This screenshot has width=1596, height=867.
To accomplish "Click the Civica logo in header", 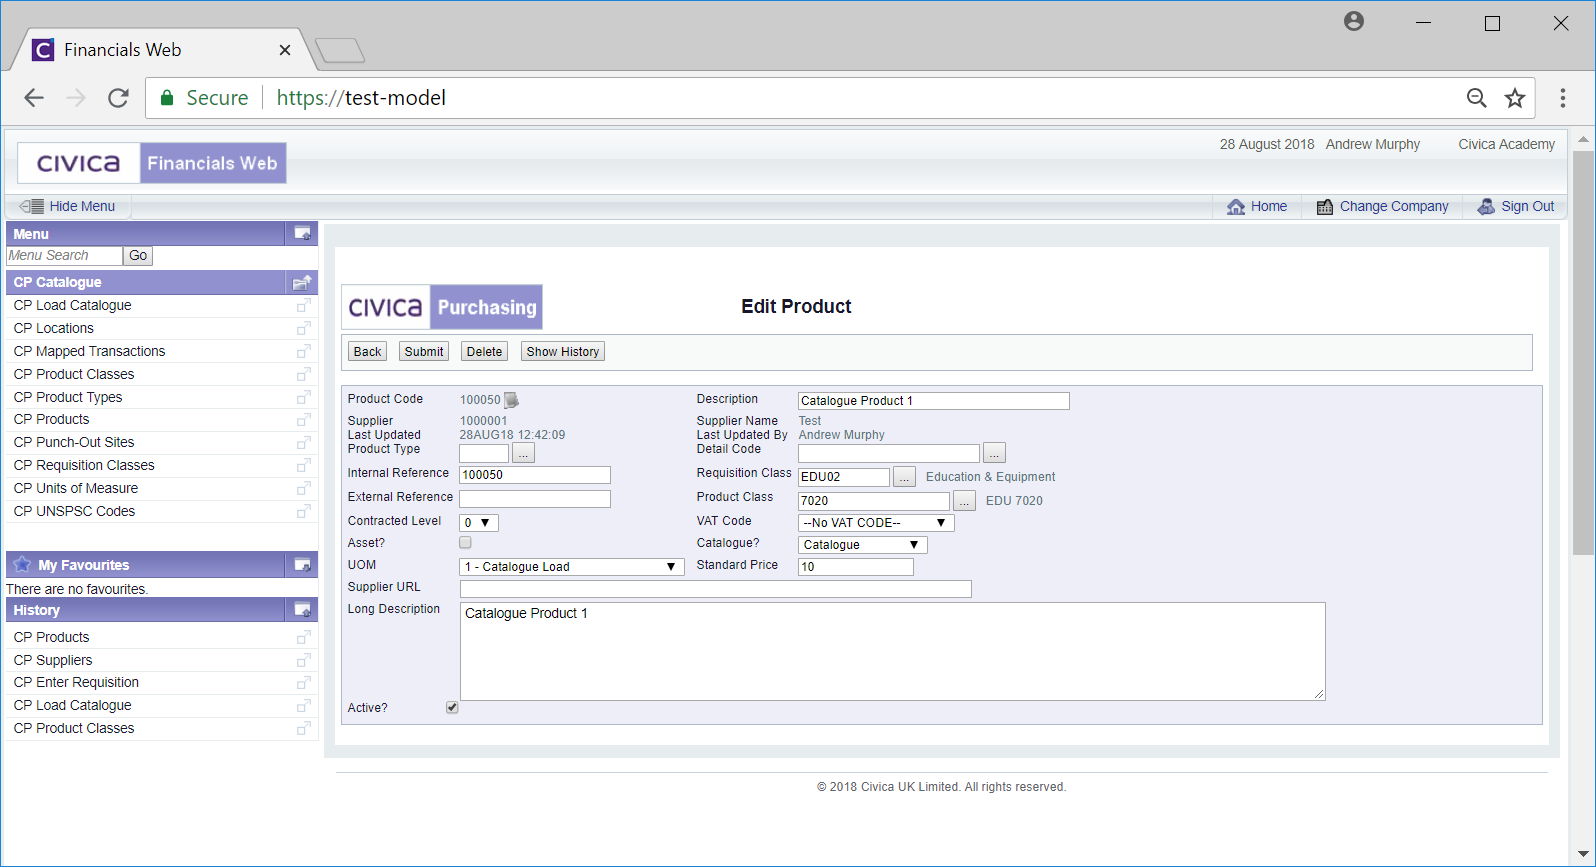I will coord(79,163).
